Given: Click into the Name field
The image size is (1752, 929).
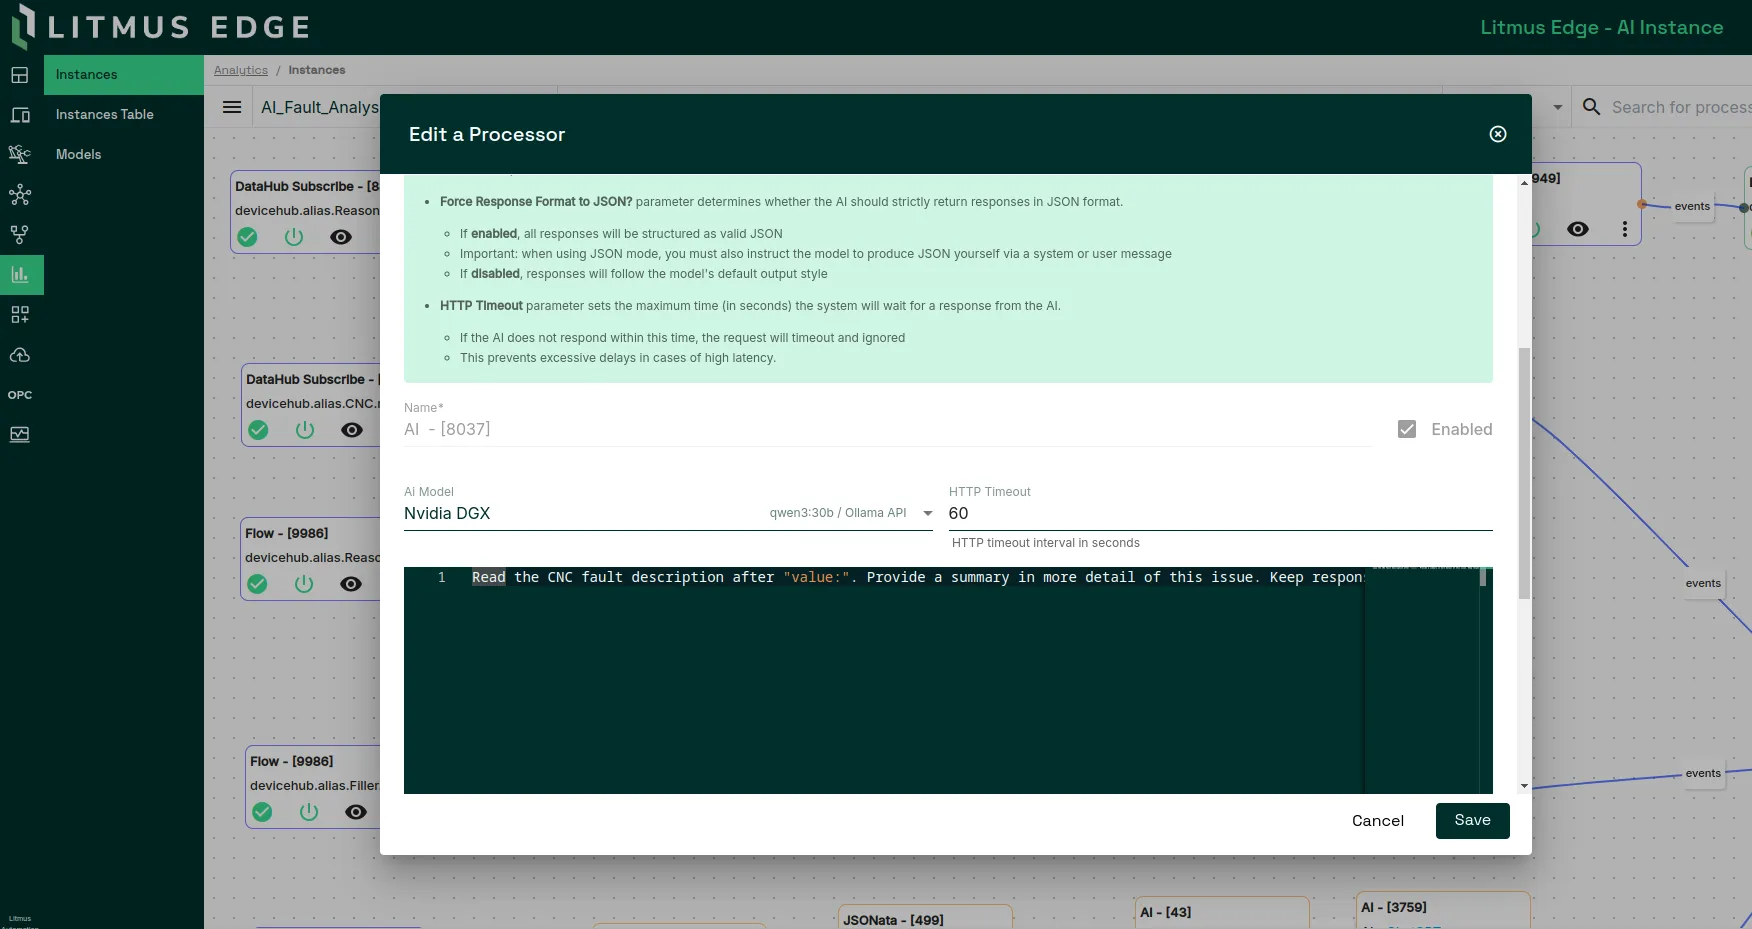Looking at the screenshot, I should click(x=887, y=429).
